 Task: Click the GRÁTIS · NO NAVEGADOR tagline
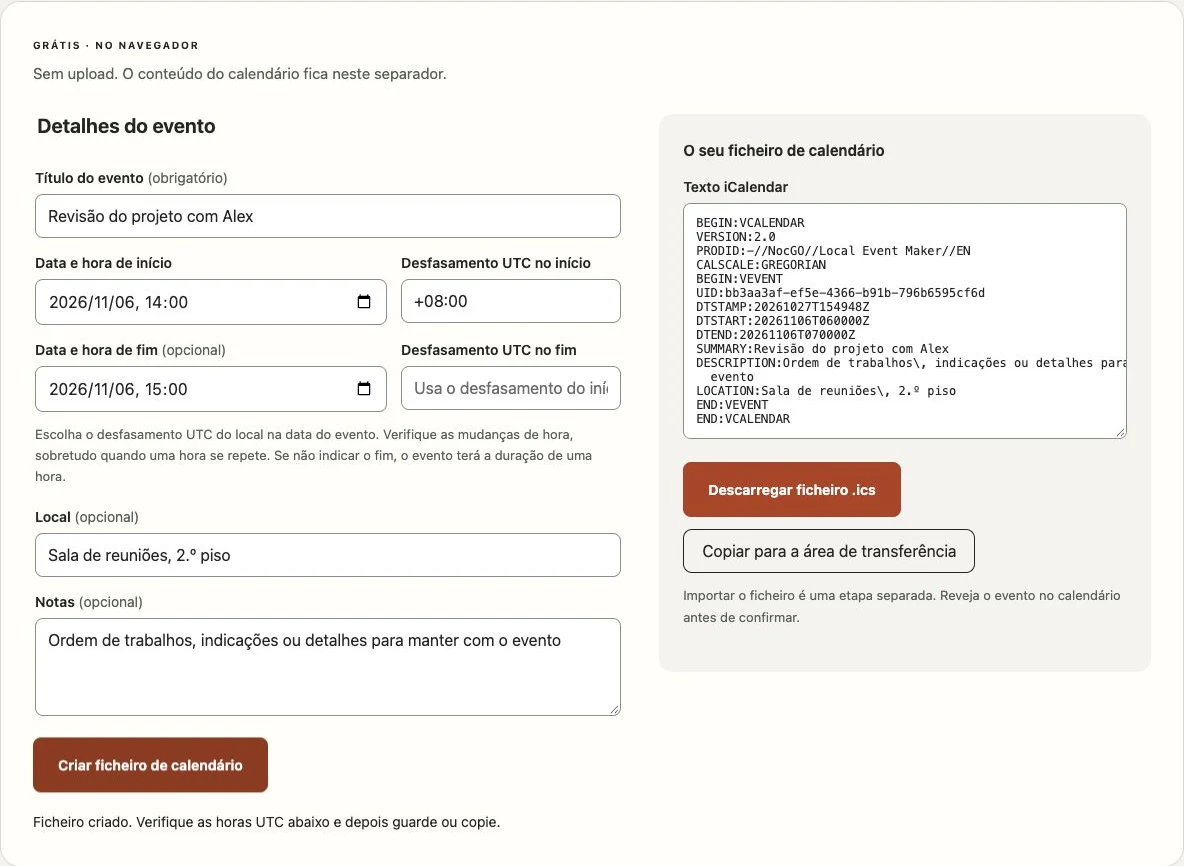tap(116, 45)
